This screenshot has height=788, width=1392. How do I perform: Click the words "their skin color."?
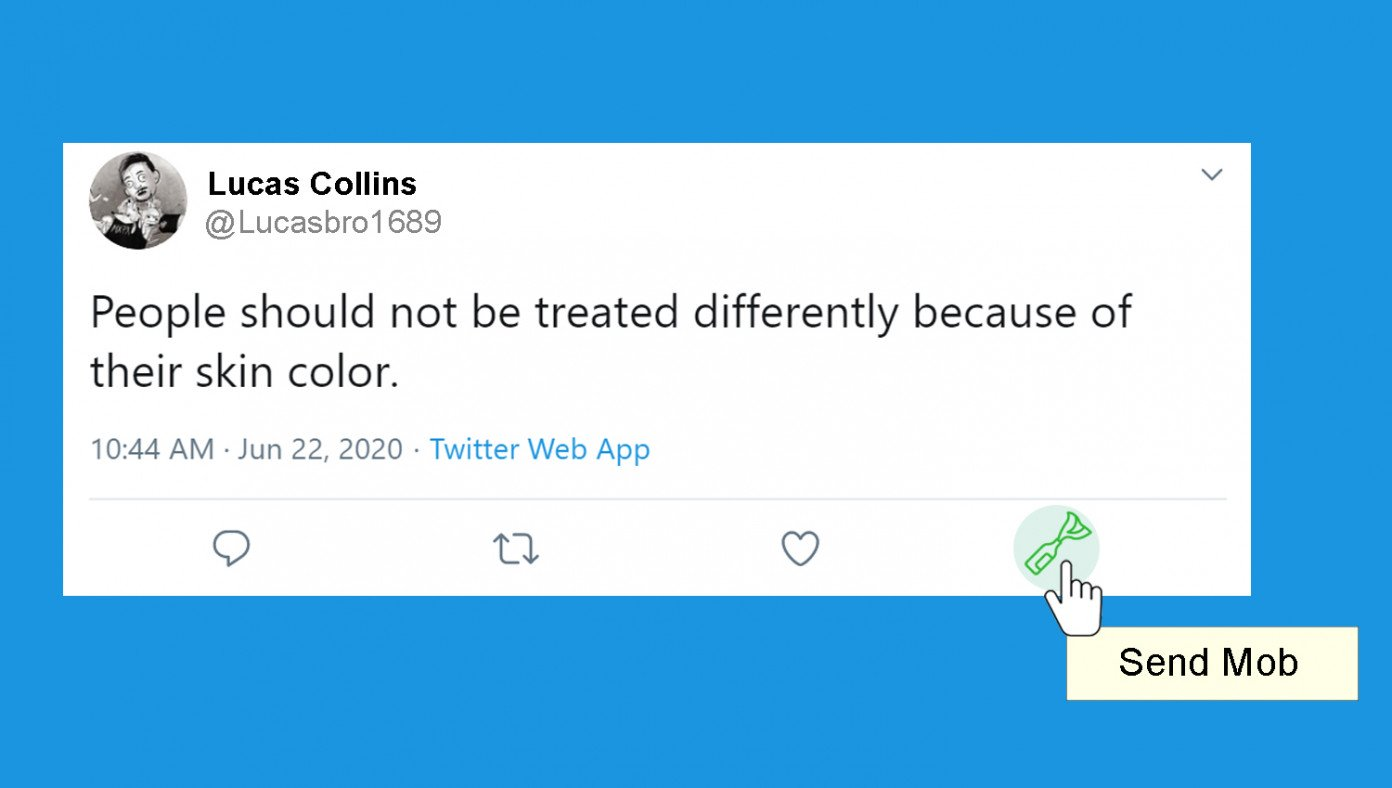click(244, 372)
